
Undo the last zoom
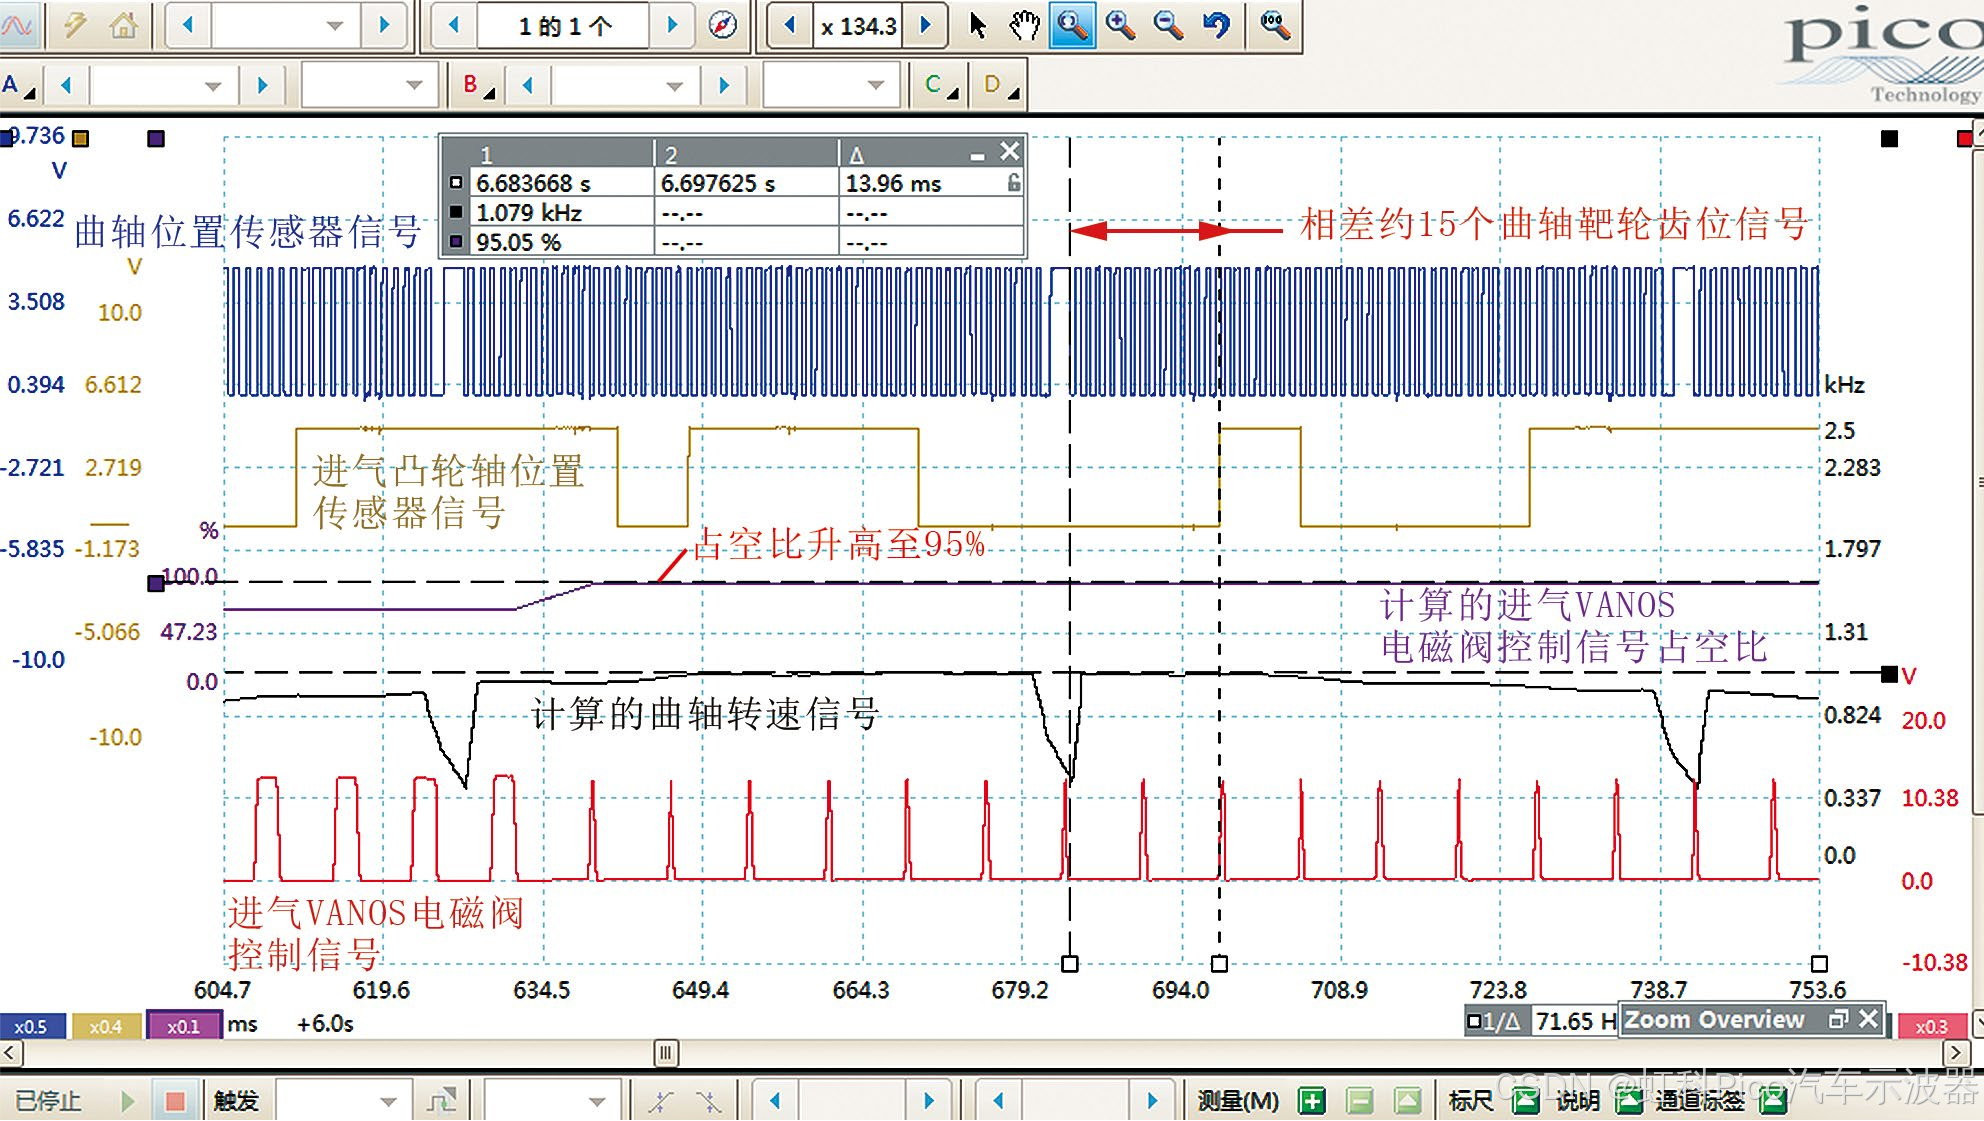pyautogui.click(x=1216, y=25)
